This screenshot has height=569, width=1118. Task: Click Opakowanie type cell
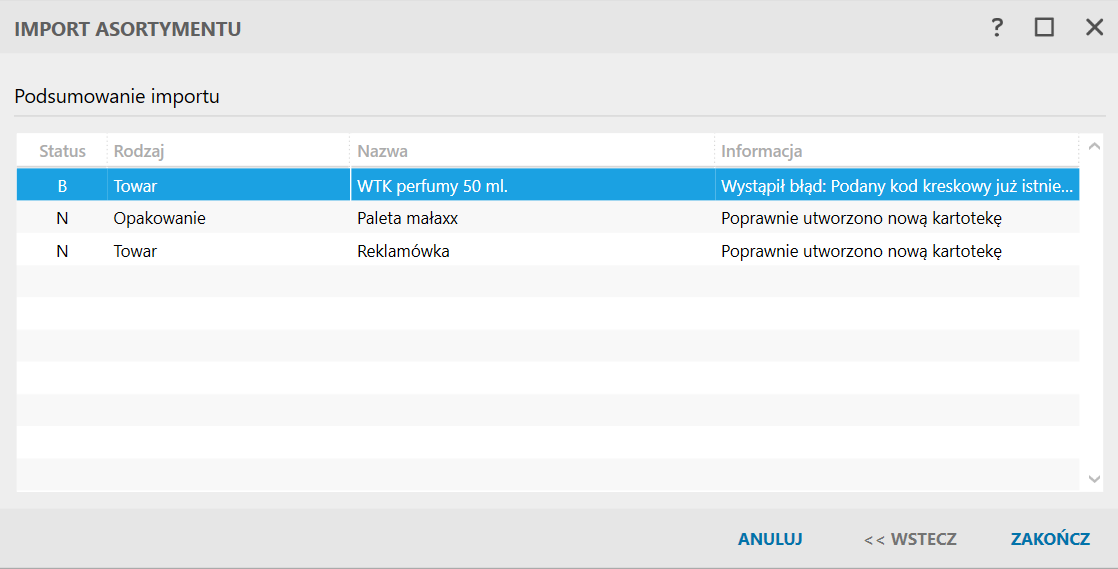(160, 217)
